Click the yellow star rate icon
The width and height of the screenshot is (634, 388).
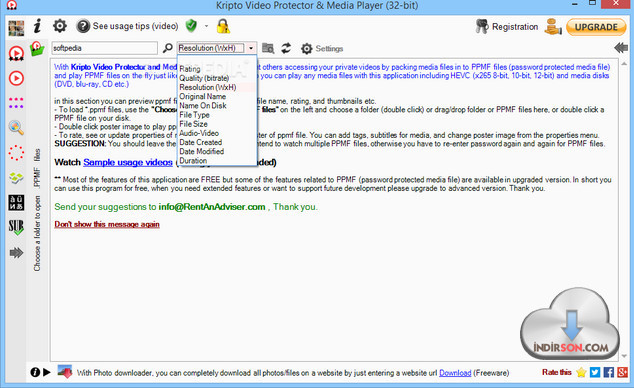tap(581, 372)
